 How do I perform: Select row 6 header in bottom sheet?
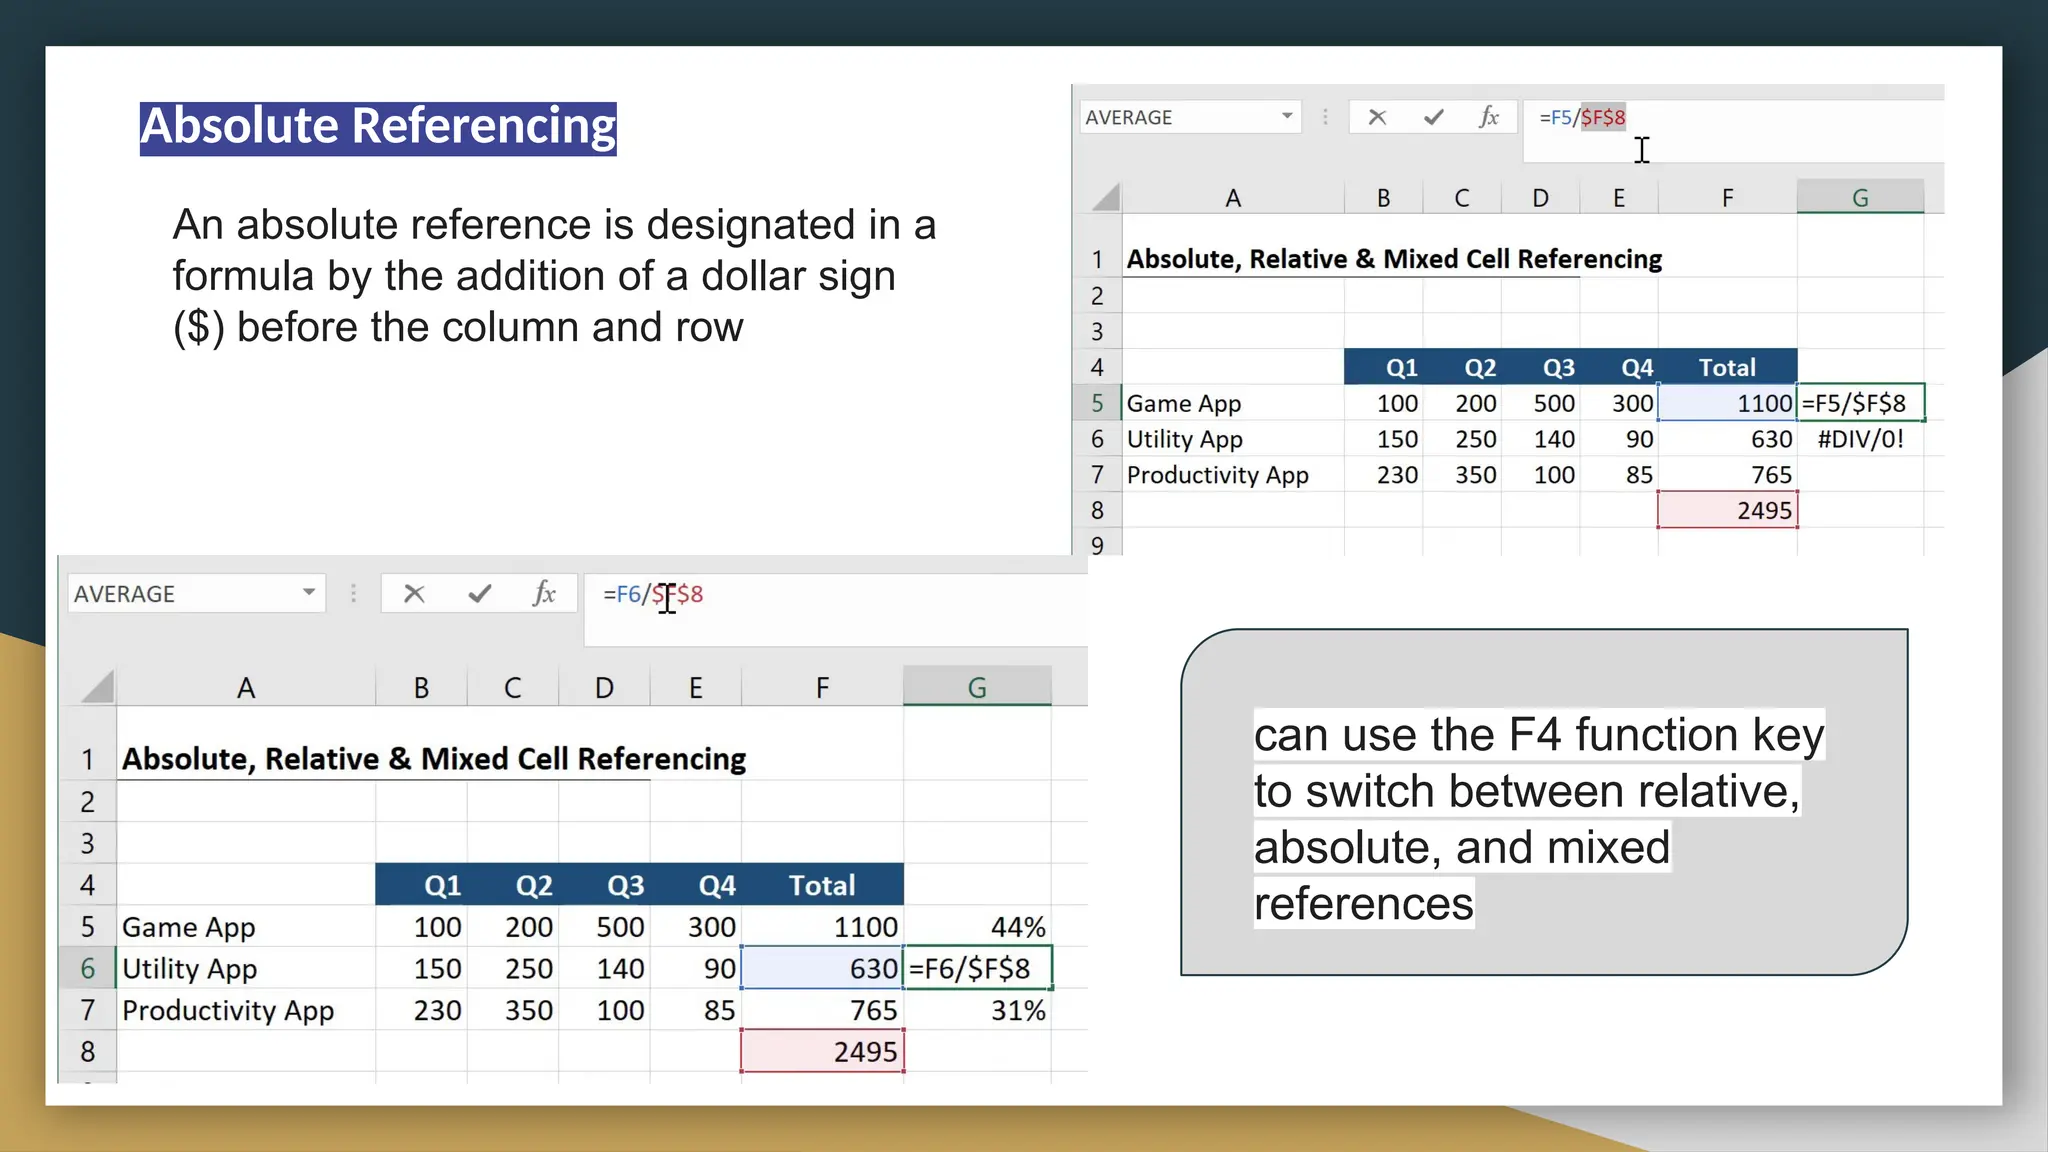(88, 968)
